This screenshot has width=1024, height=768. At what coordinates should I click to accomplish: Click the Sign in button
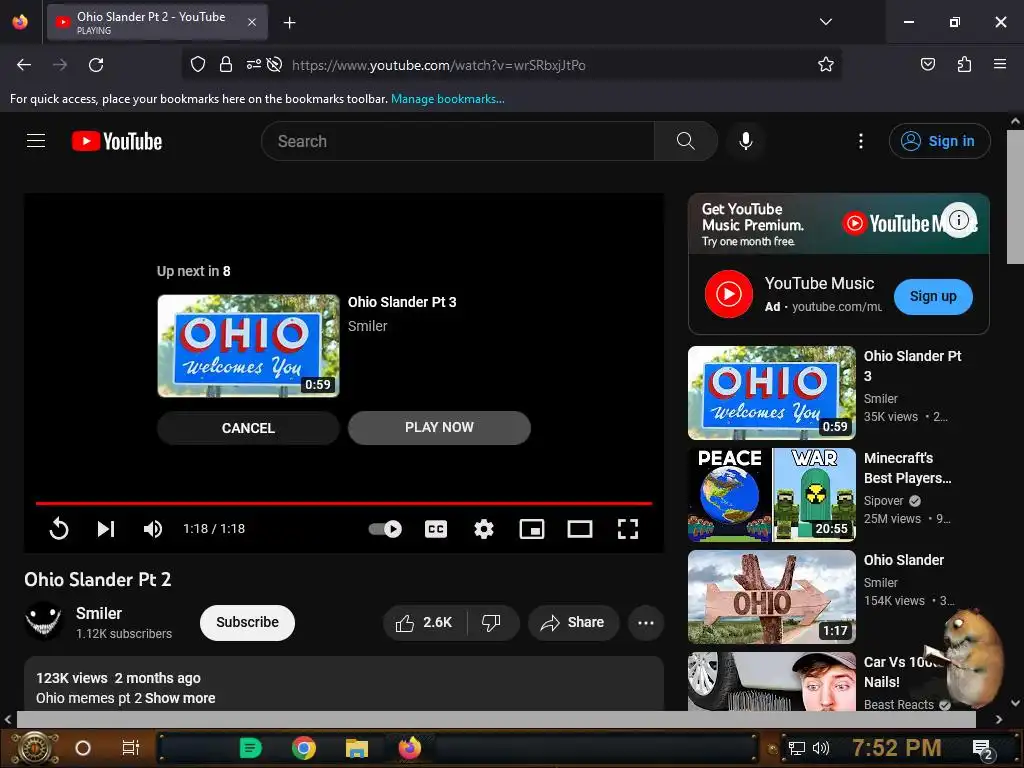tap(939, 141)
